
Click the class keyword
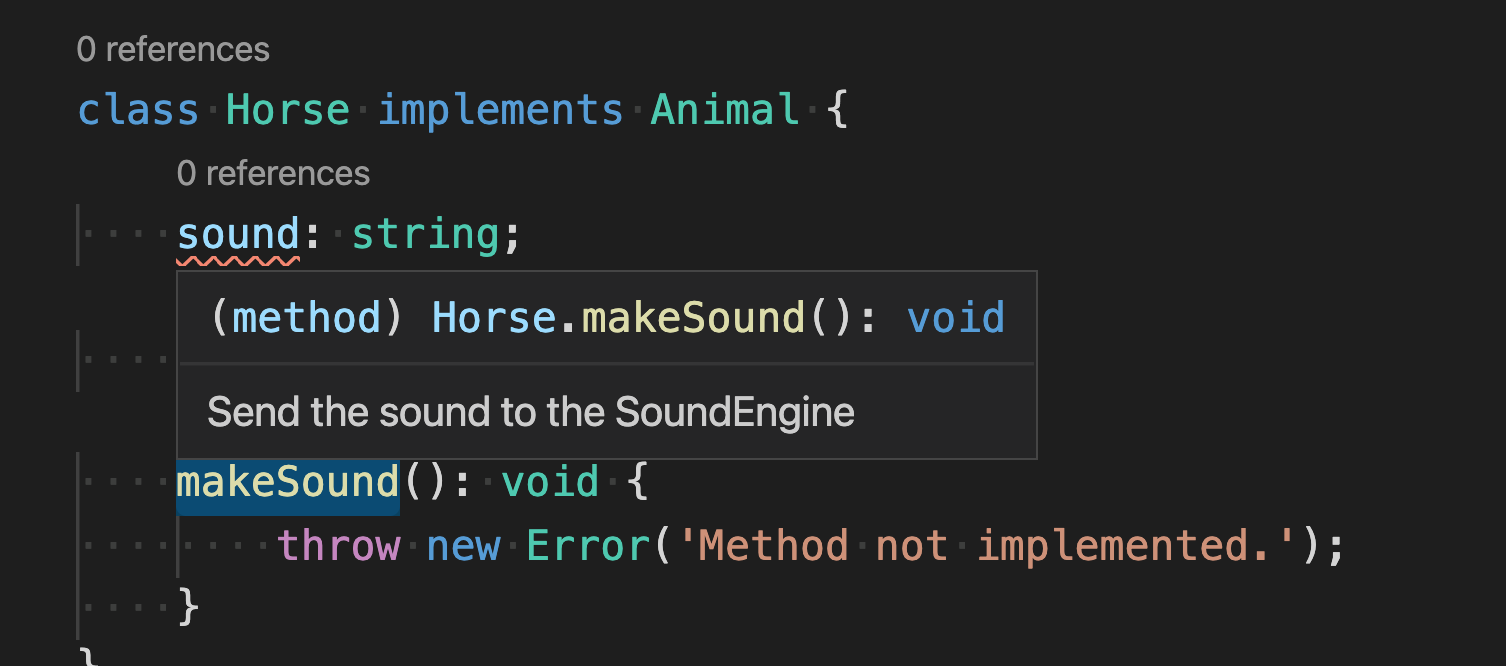[137, 110]
